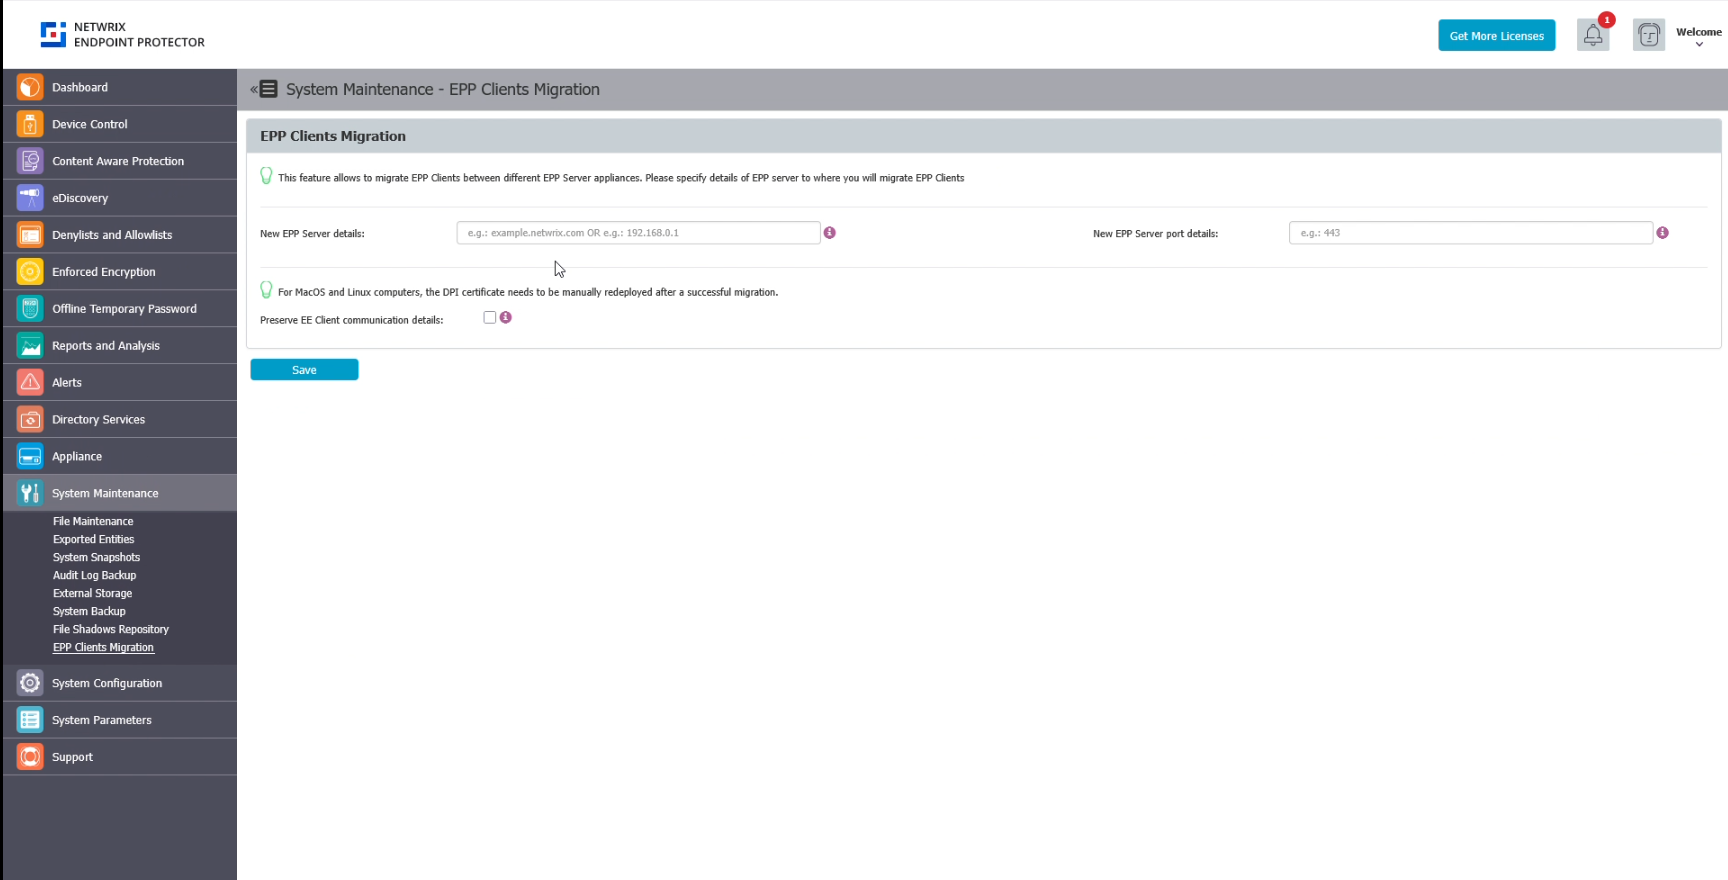Click the Dashboard sidebar icon

(30, 88)
